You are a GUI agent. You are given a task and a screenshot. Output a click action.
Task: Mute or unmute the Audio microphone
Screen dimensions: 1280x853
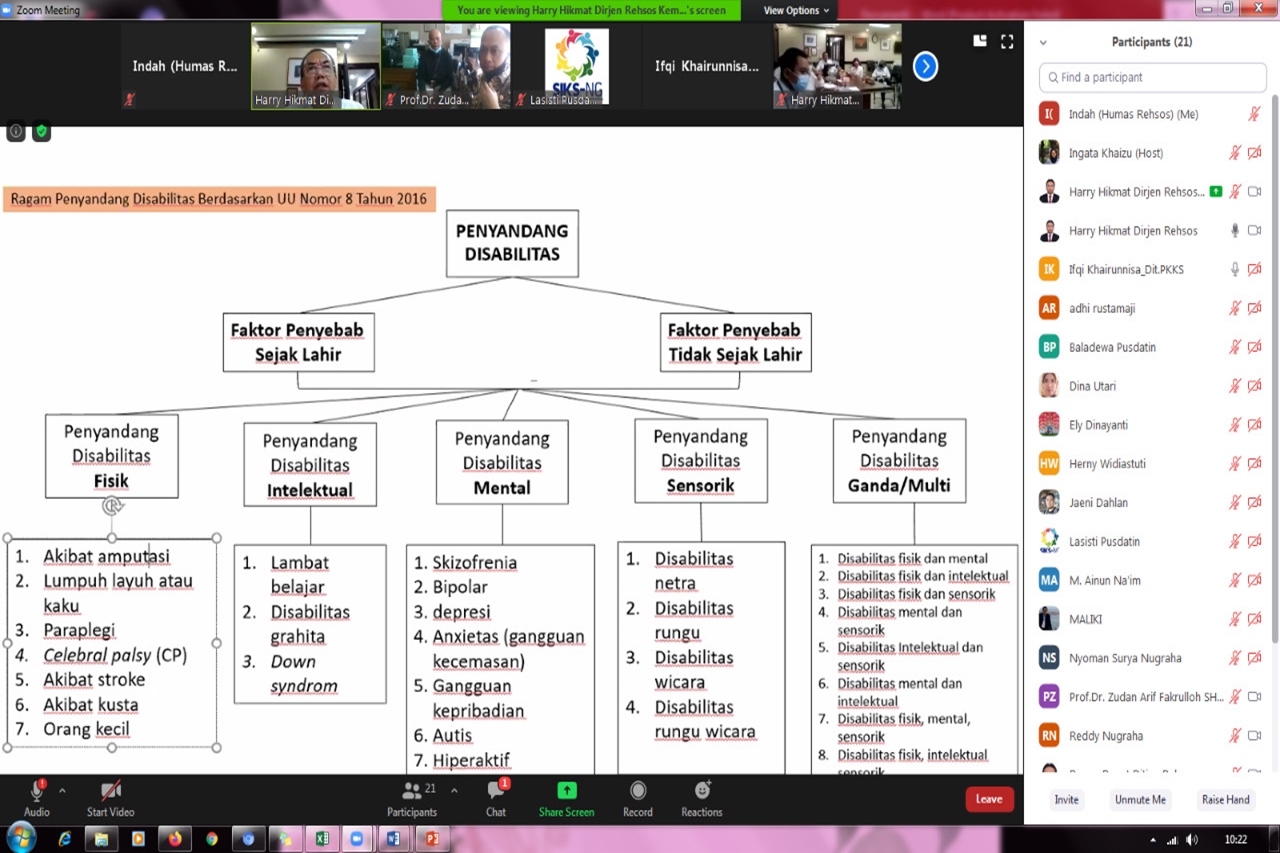pyautogui.click(x=37, y=798)
